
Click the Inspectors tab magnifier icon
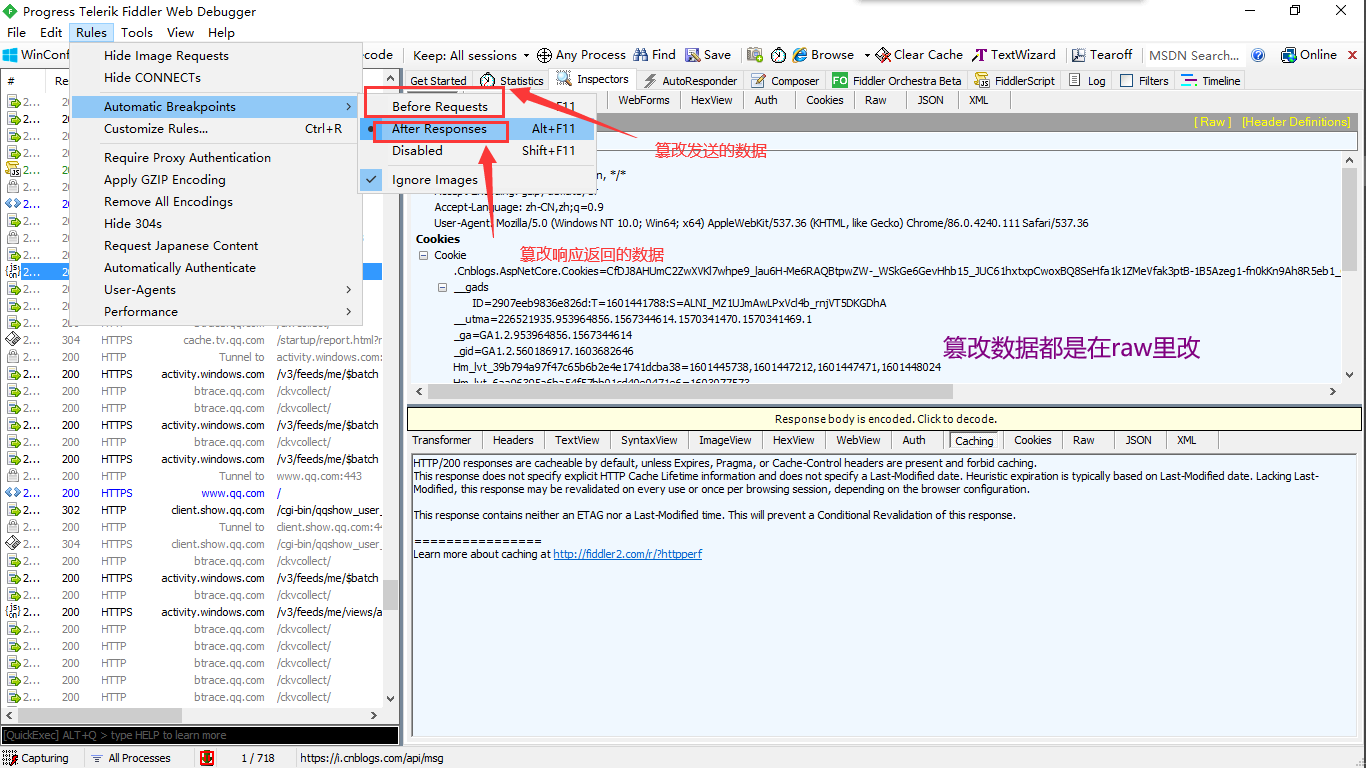(x=564, y=79)
